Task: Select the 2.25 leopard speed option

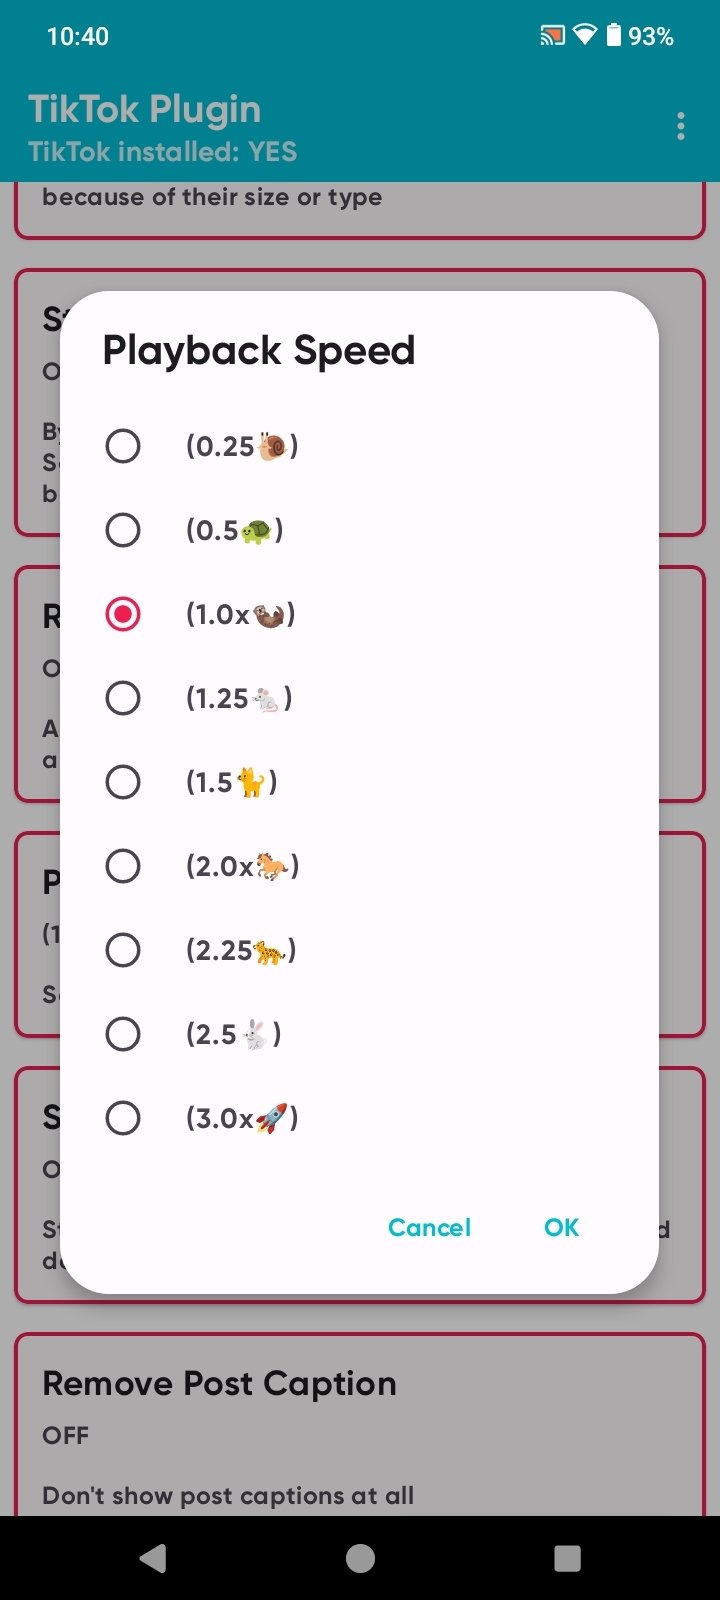Action: tap(123, 950)
